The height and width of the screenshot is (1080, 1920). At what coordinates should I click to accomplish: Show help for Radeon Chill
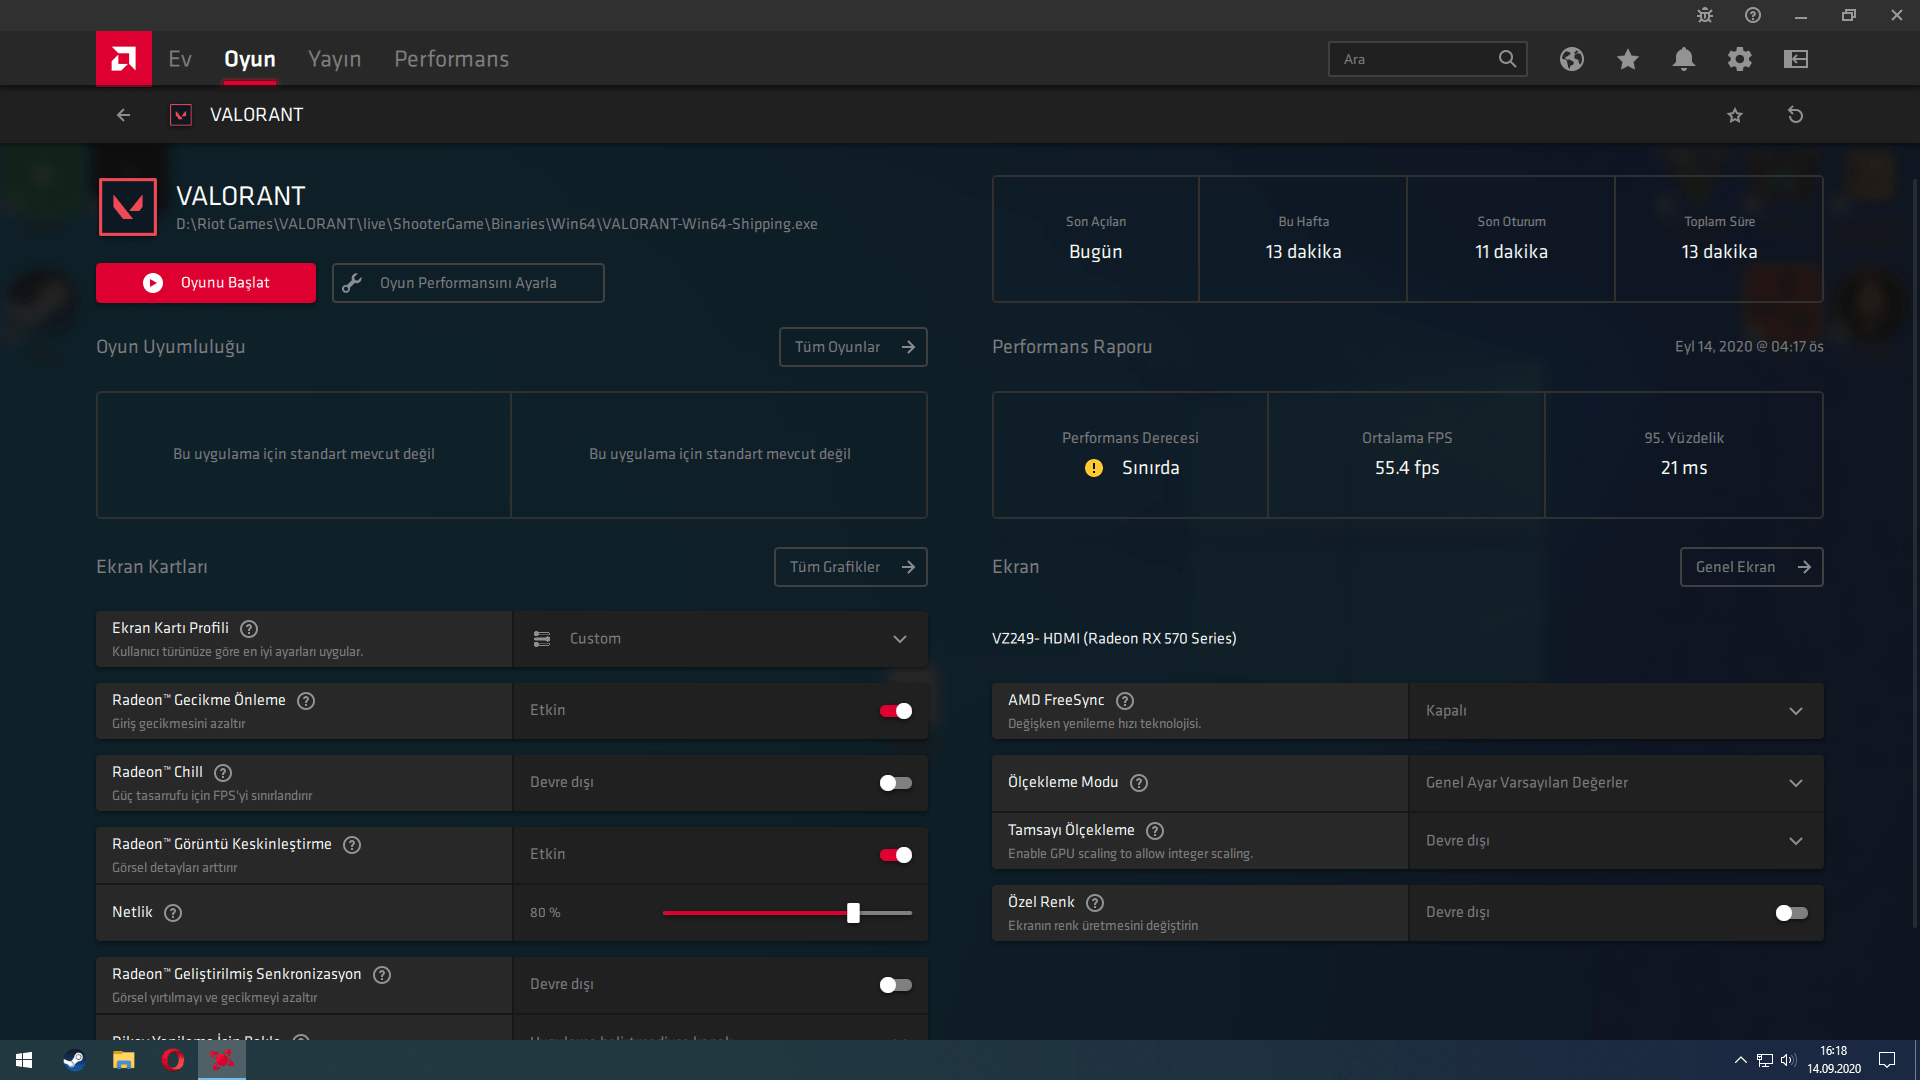click(x=223, y=773)
